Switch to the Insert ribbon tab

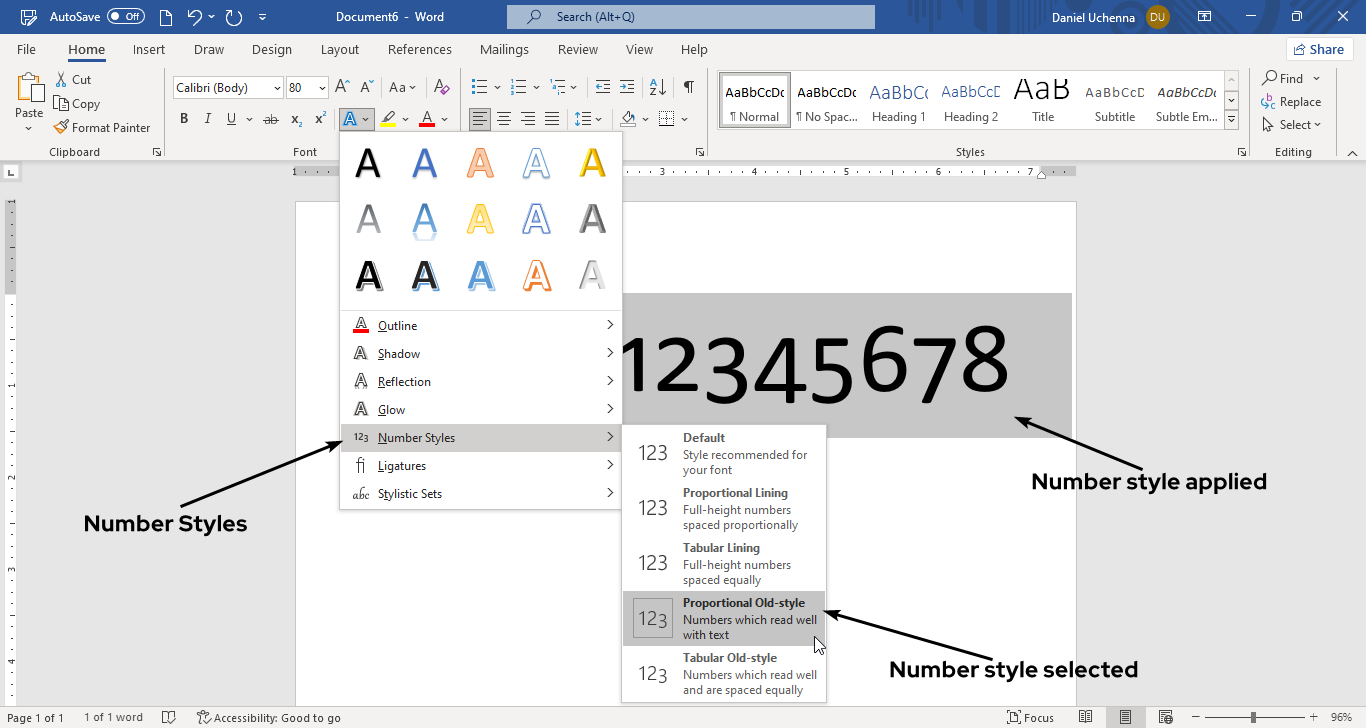[x=149, y=50]
